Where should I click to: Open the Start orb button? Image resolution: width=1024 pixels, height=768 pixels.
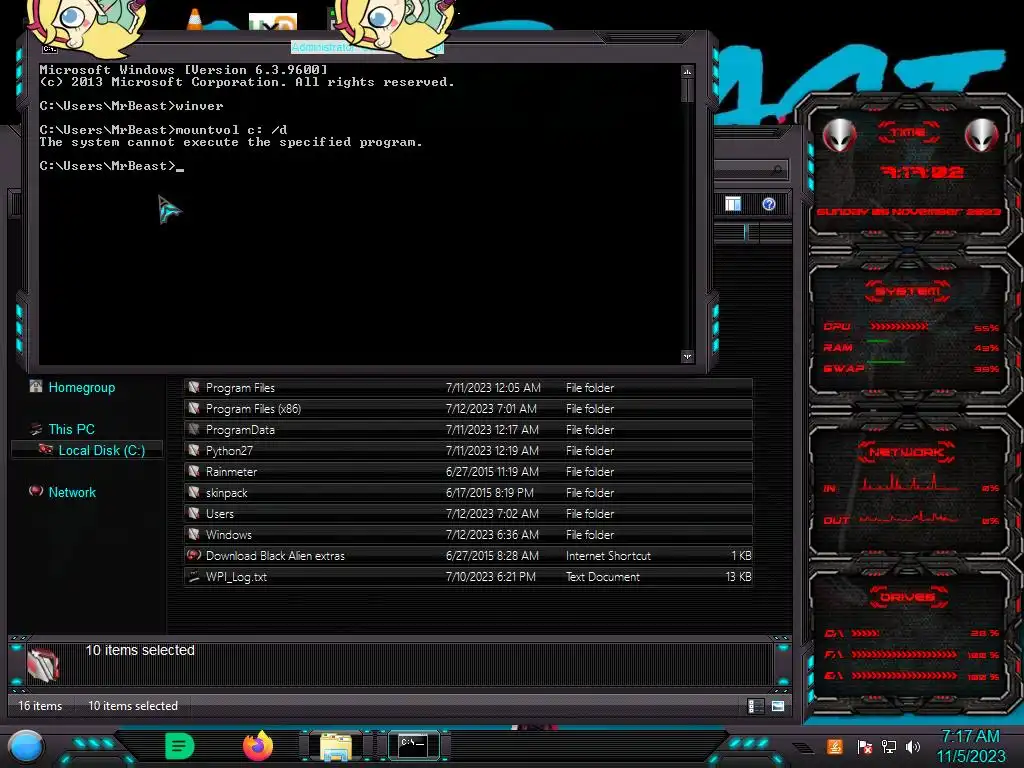[25, 746]
